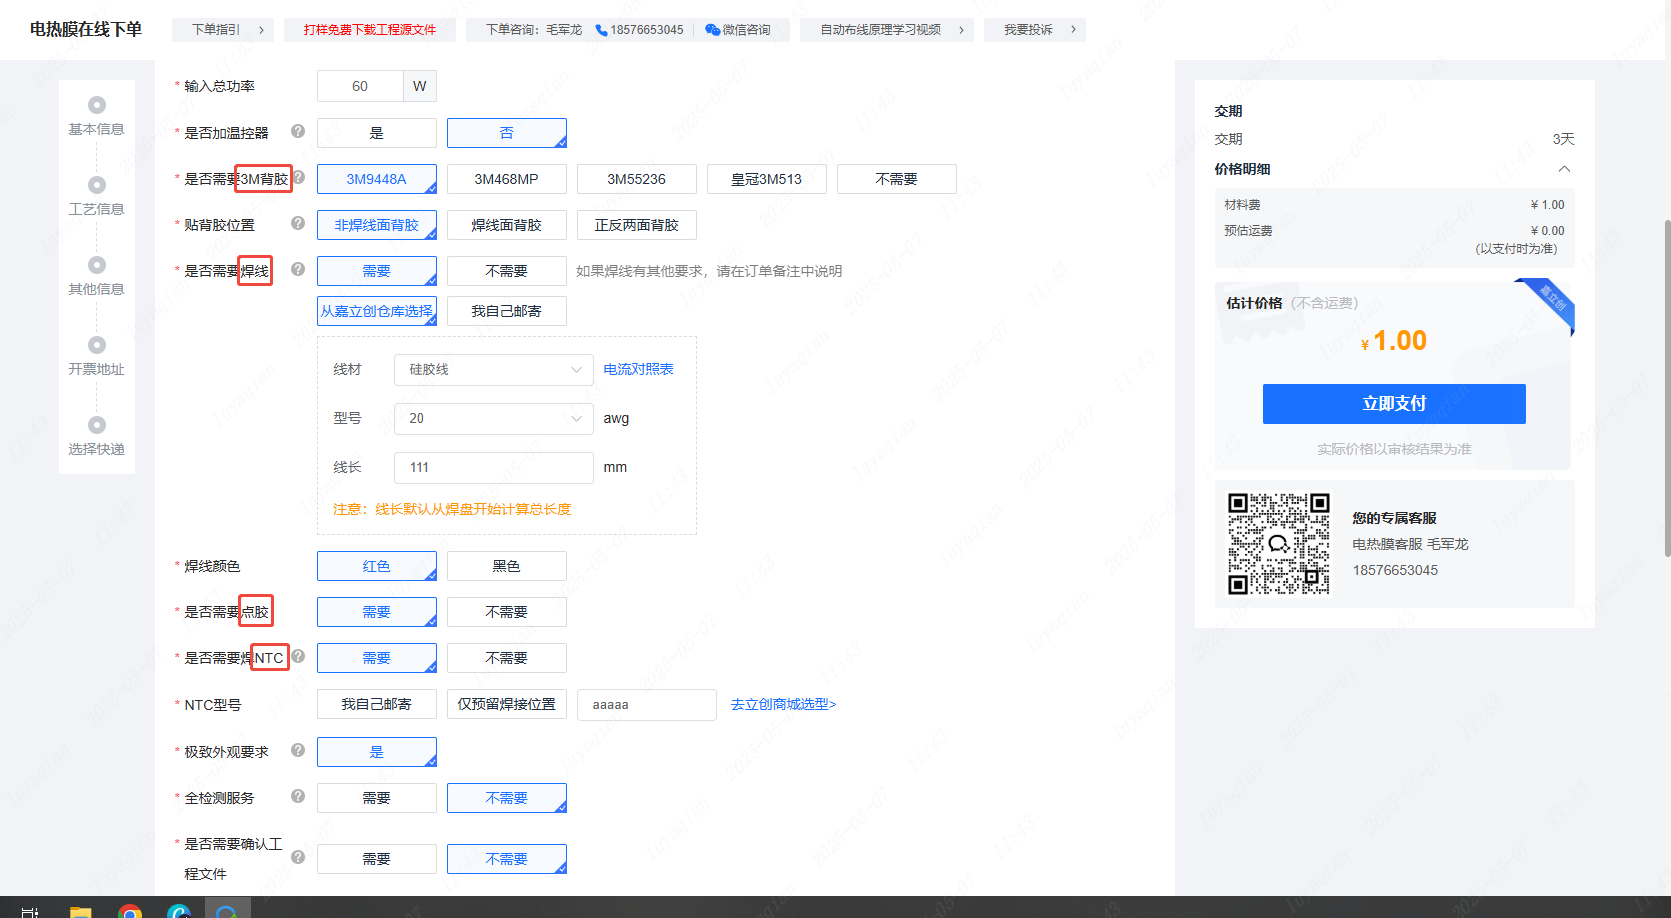Select 是 for adding a temperature controller
The height and width of the screenshot is (918, 1671).
pos(376,133)
